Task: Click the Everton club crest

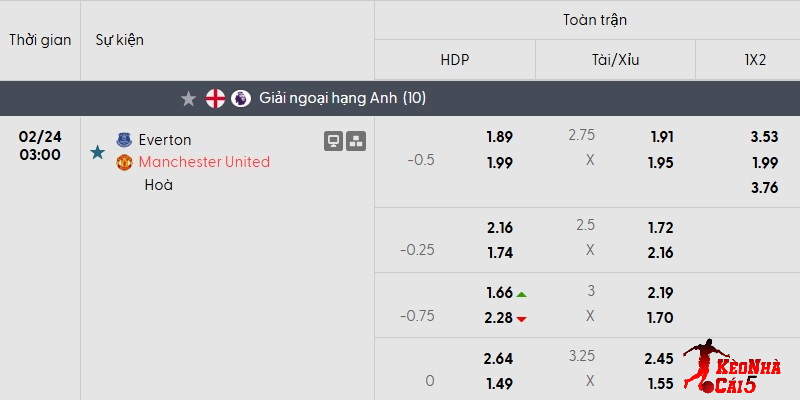Action: pos(124,140)
